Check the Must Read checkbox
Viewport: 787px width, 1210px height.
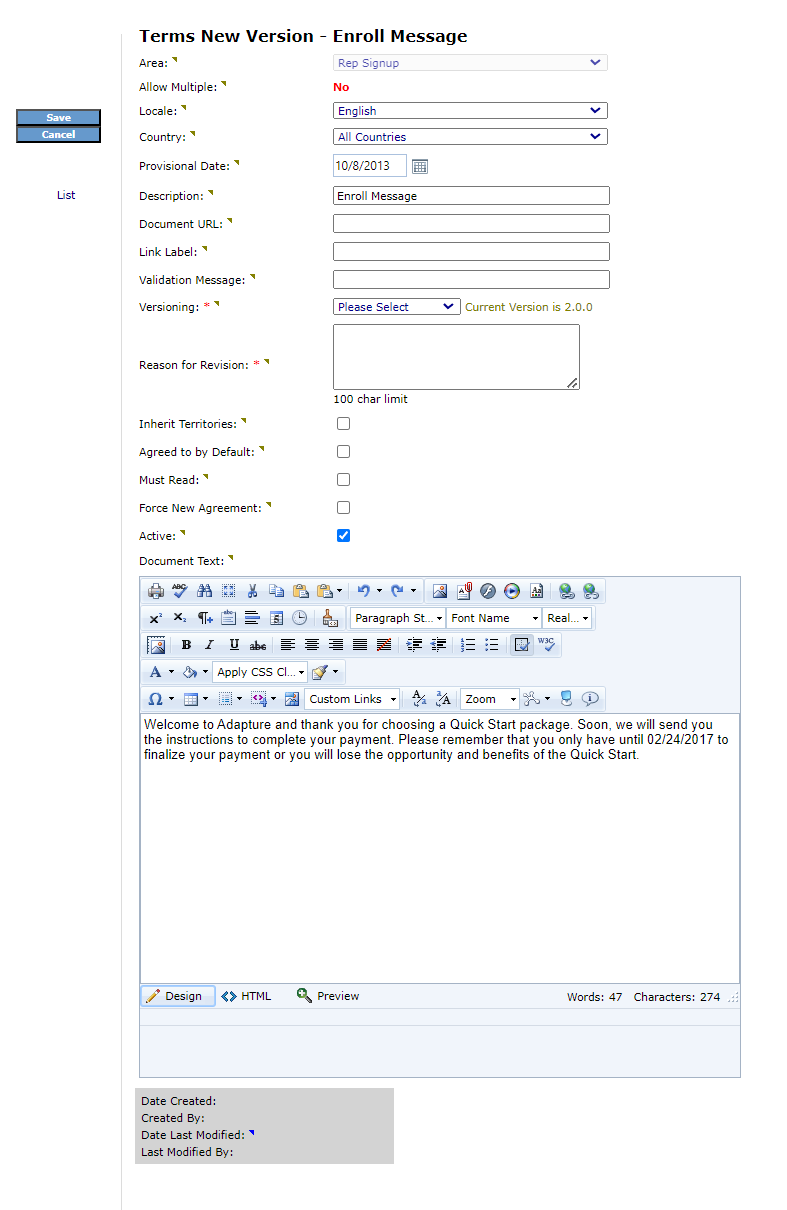point(343,480)
